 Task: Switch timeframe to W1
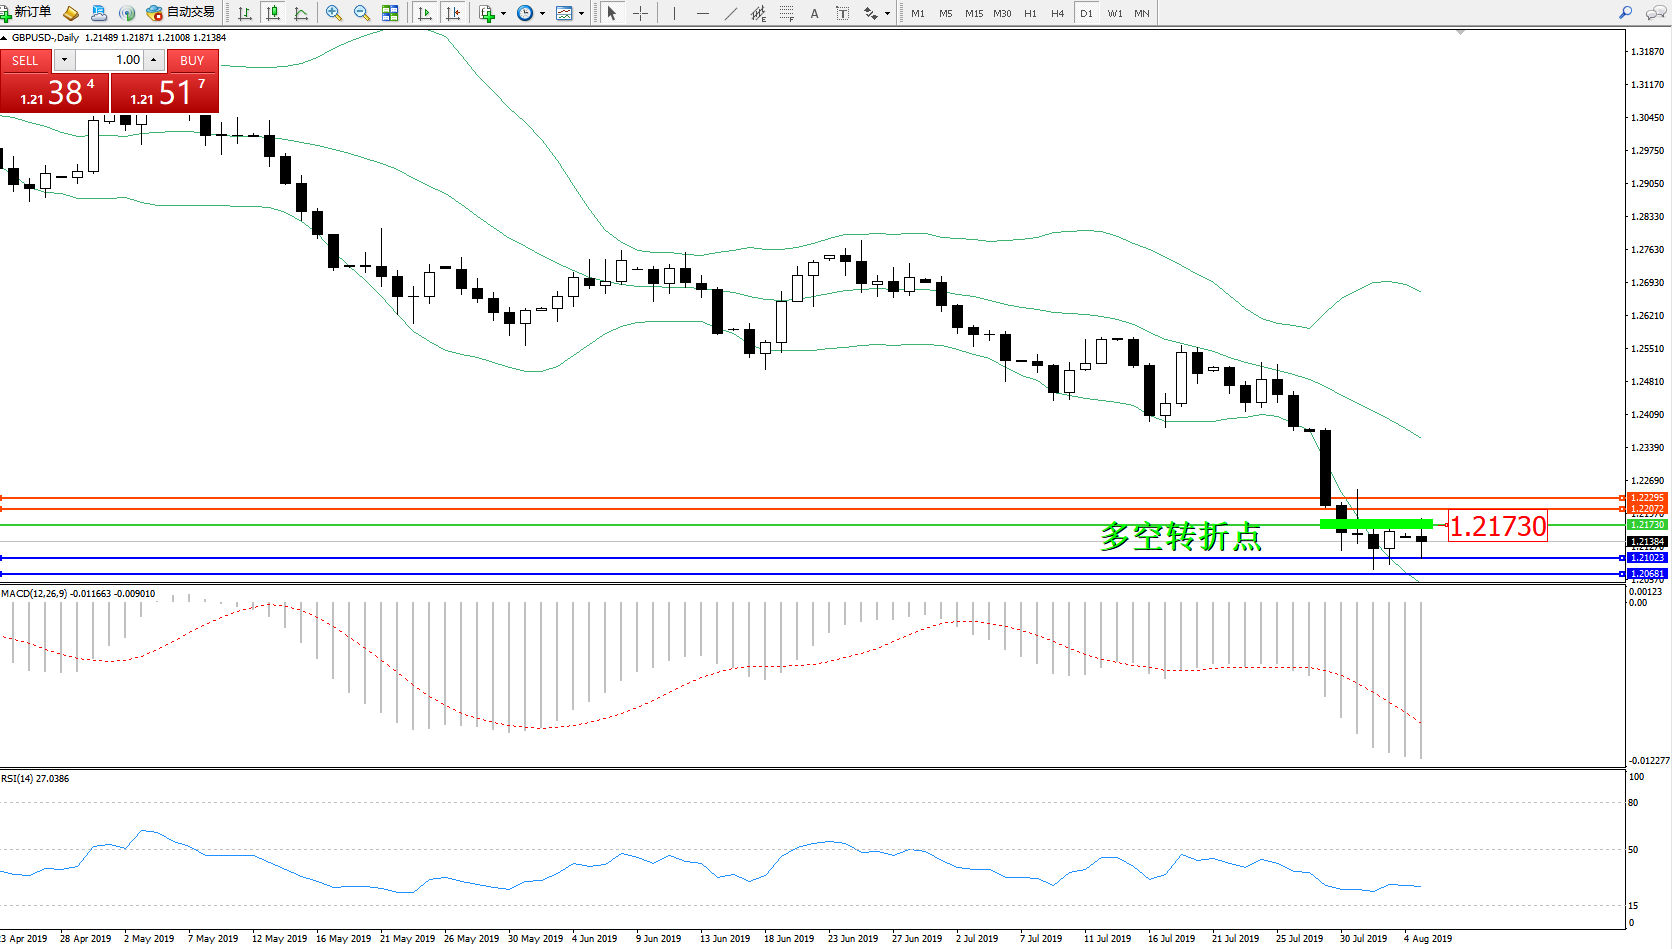click(1114, 14)
